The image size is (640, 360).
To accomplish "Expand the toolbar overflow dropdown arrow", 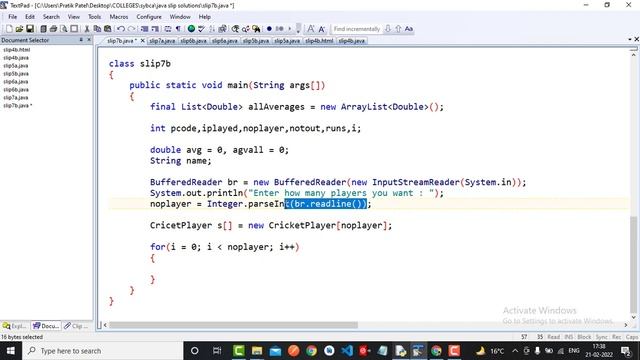I will point(298,29).
